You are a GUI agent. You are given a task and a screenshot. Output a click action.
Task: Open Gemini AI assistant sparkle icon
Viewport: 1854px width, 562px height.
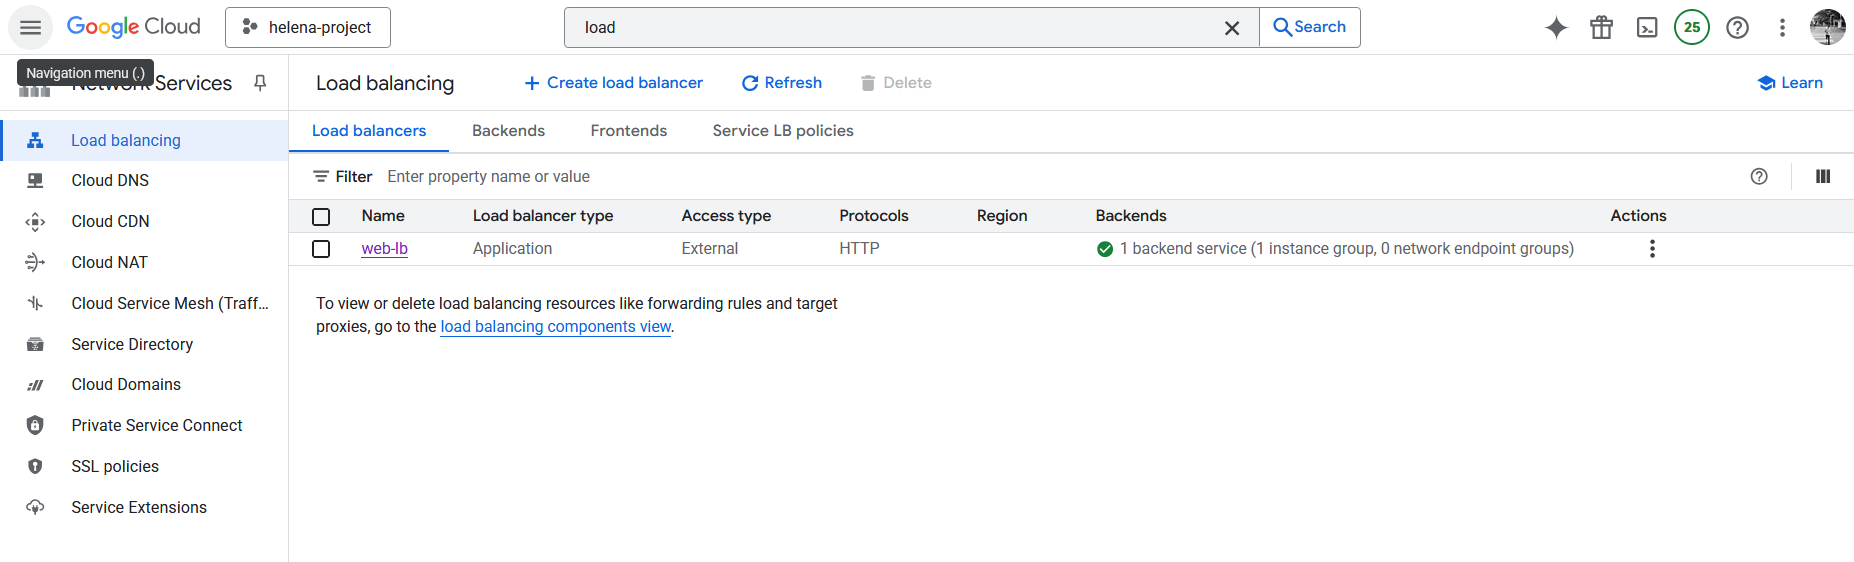click(1556, 27)
